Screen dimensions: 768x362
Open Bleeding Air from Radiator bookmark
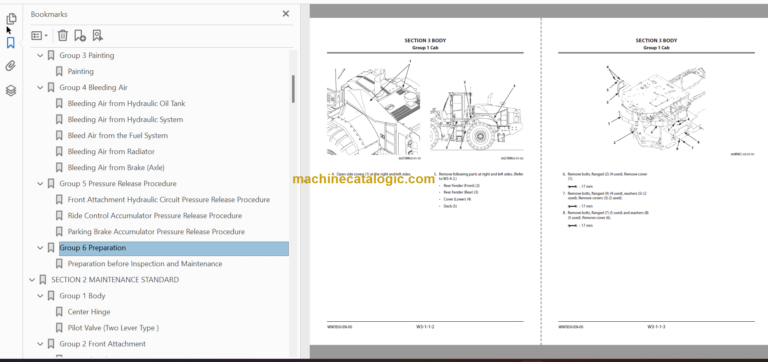coord(111,152)
